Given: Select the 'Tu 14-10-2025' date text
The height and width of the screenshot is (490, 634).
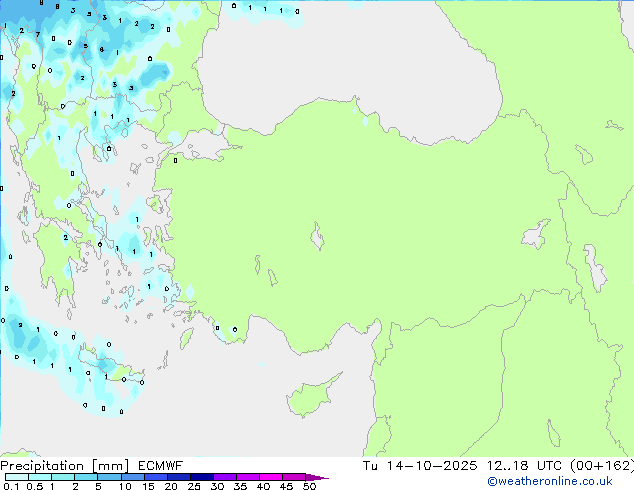Looking at the screenshot, I should [x=419, y=466].
